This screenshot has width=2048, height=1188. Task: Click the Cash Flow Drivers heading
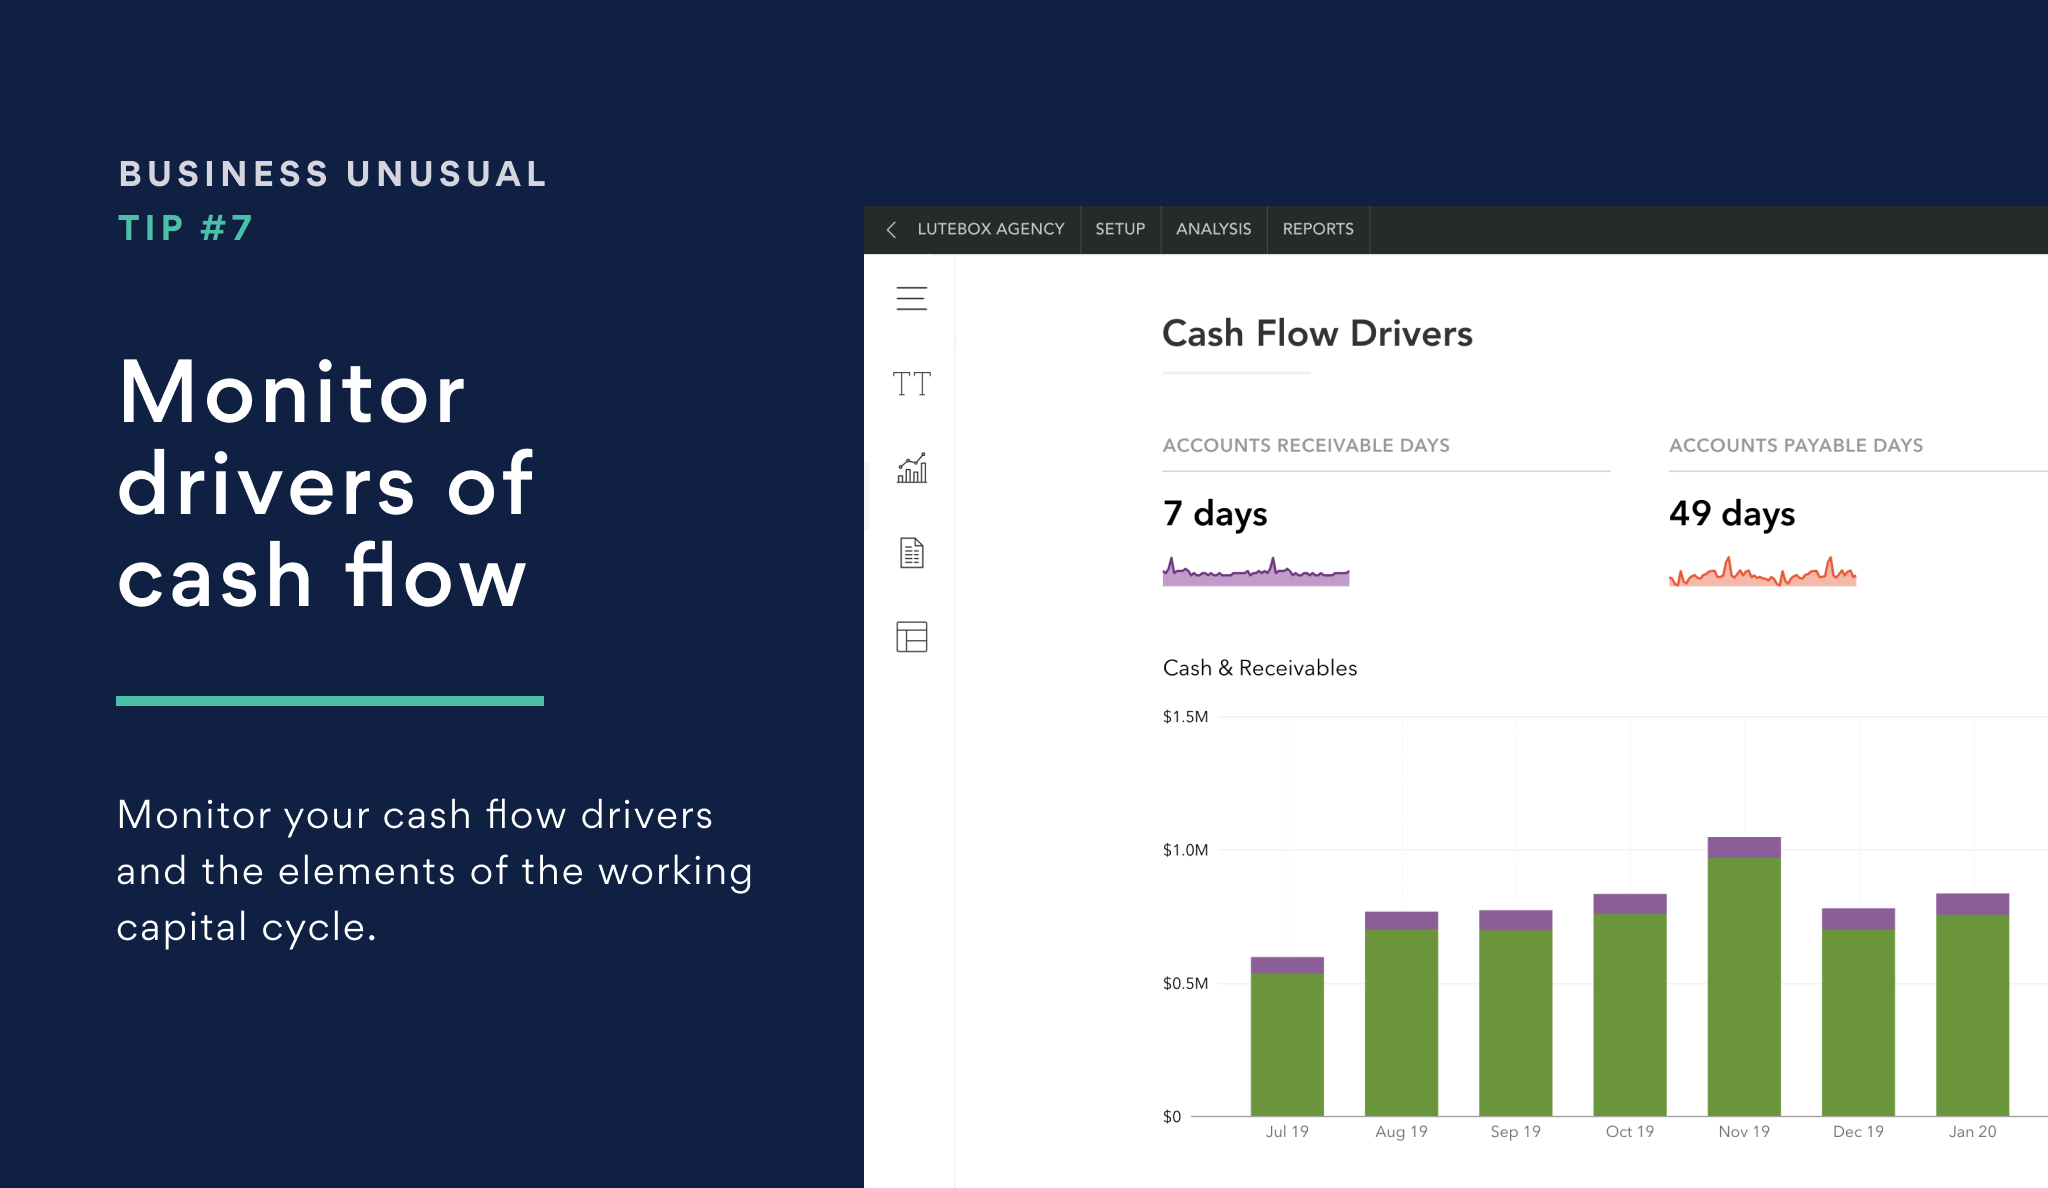(x=1317, y=333)
